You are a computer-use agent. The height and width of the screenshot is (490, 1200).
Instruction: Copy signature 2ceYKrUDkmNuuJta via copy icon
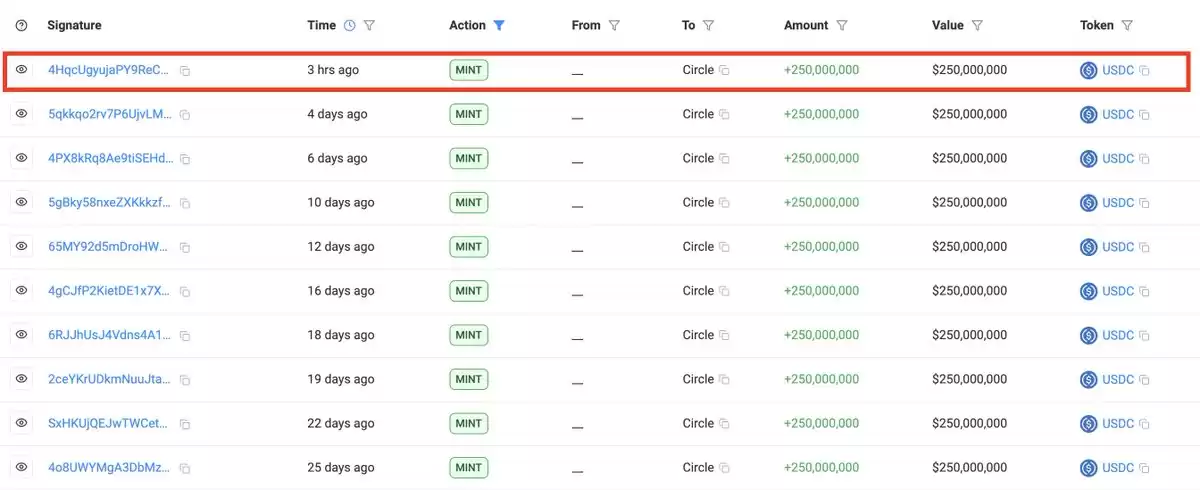pos(185,380)
